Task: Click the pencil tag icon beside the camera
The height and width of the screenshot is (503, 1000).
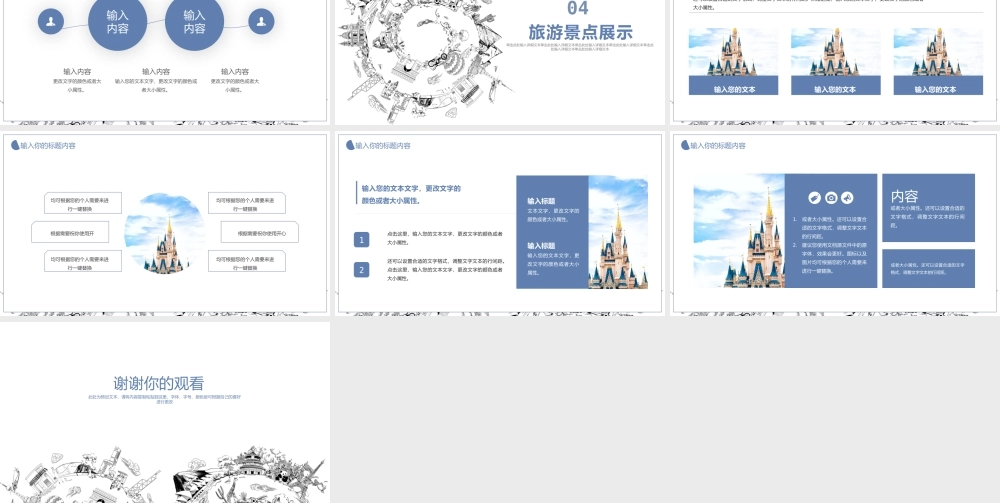Action: tap(814, 198)
